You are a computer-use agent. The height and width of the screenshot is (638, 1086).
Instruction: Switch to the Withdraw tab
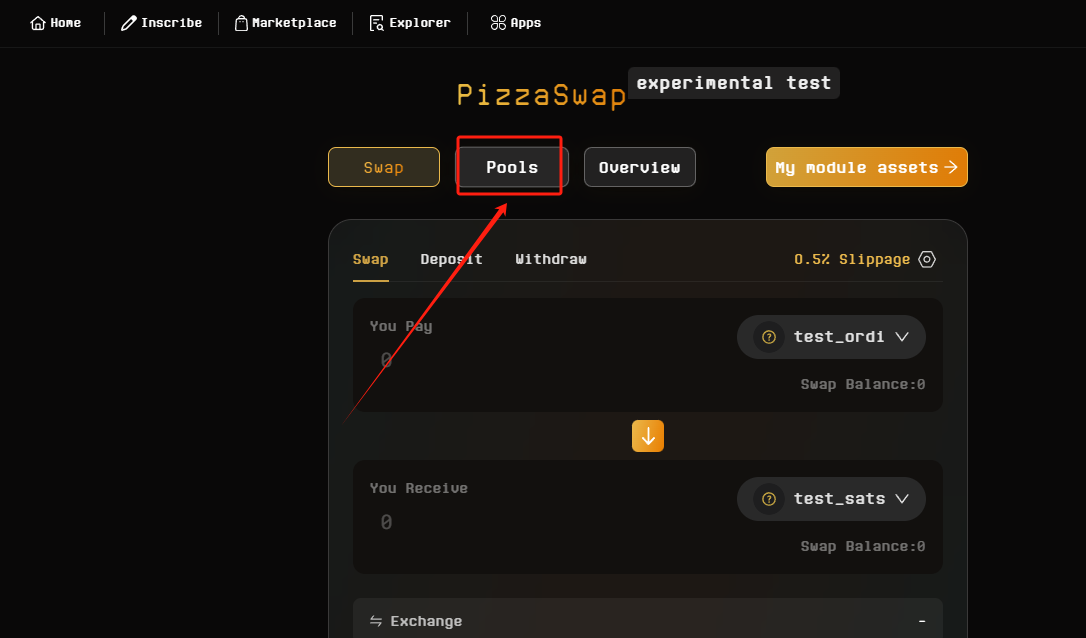coord(551,259)
